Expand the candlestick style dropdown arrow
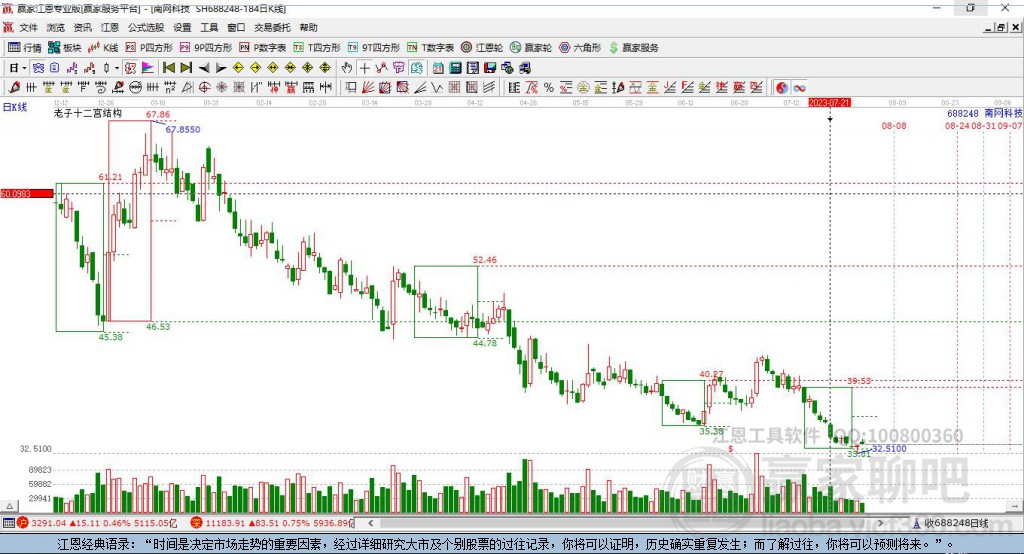 [117, 68]
